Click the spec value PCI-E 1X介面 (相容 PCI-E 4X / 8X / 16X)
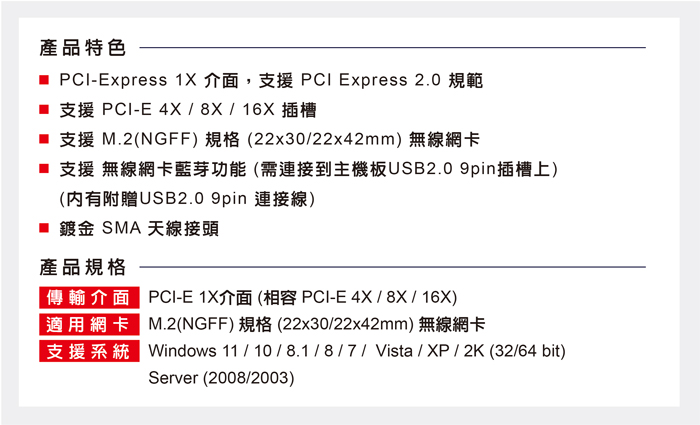This screenshot has width=700, height=425. (302, 297)
